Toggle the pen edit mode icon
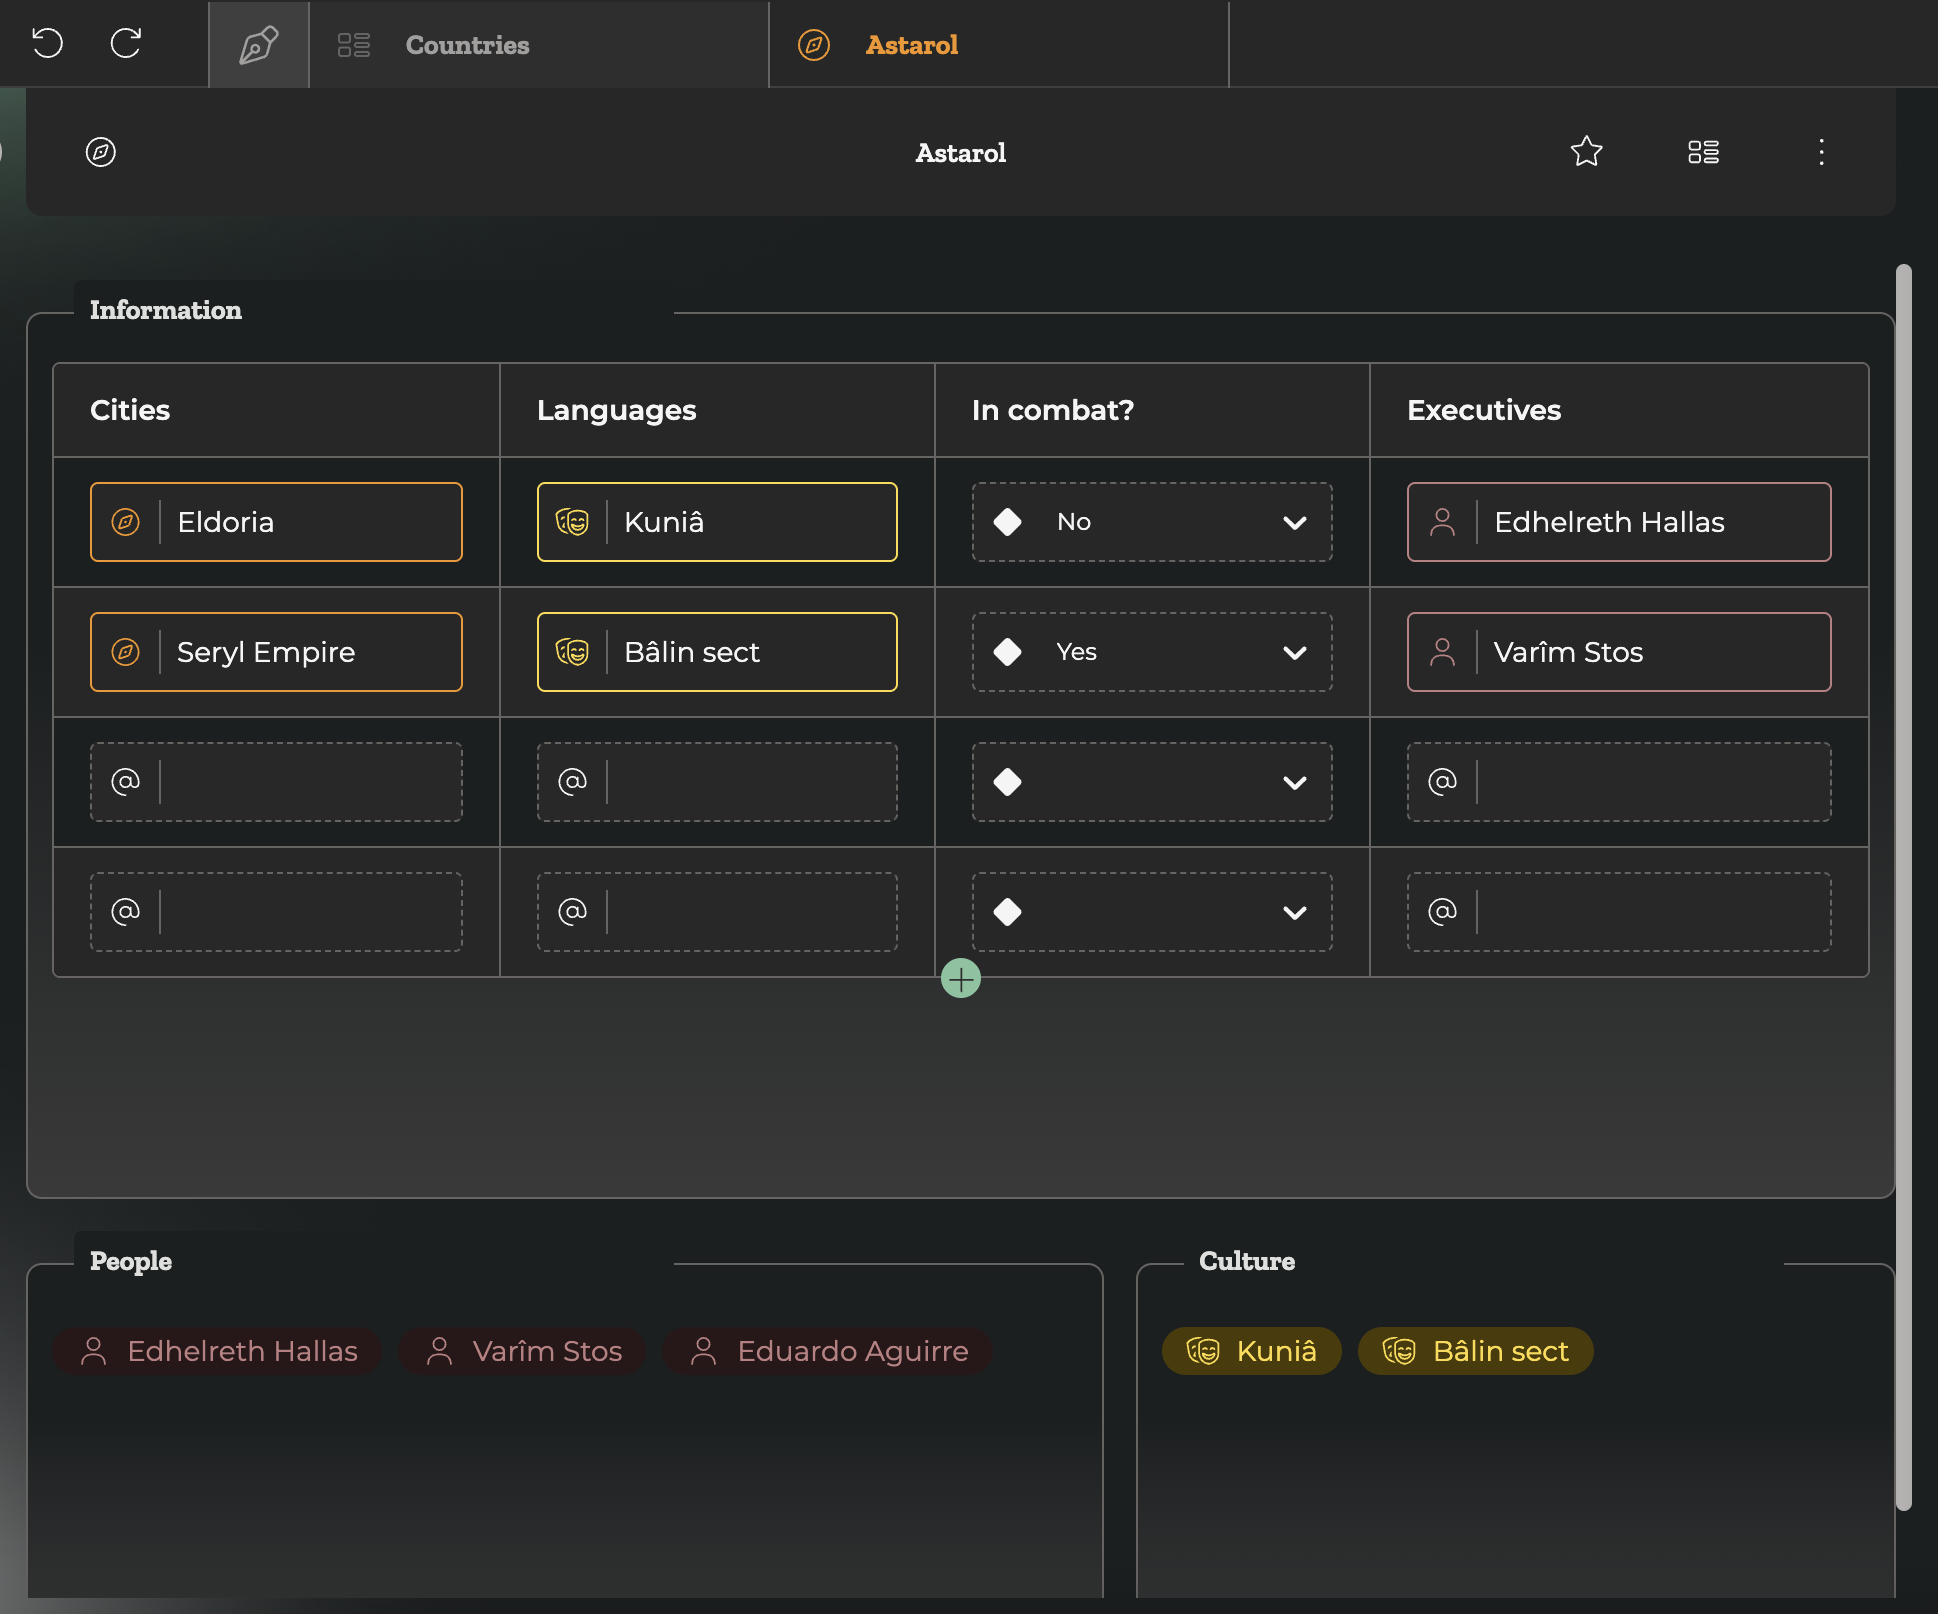Screen dimensions: 1938x1614 [x=258, y=45]
